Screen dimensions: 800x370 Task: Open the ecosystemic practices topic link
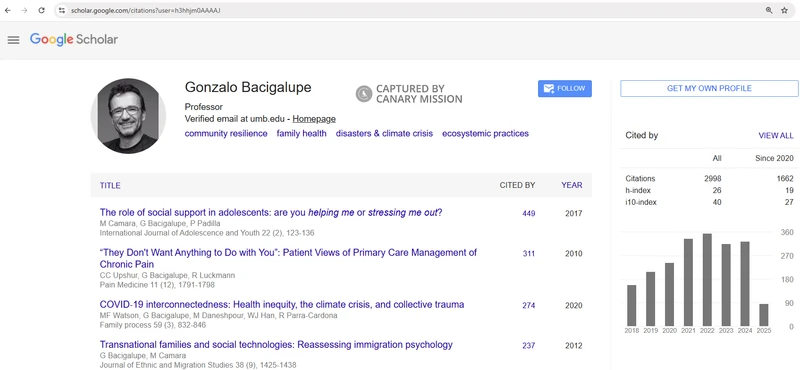pos(485,134)
